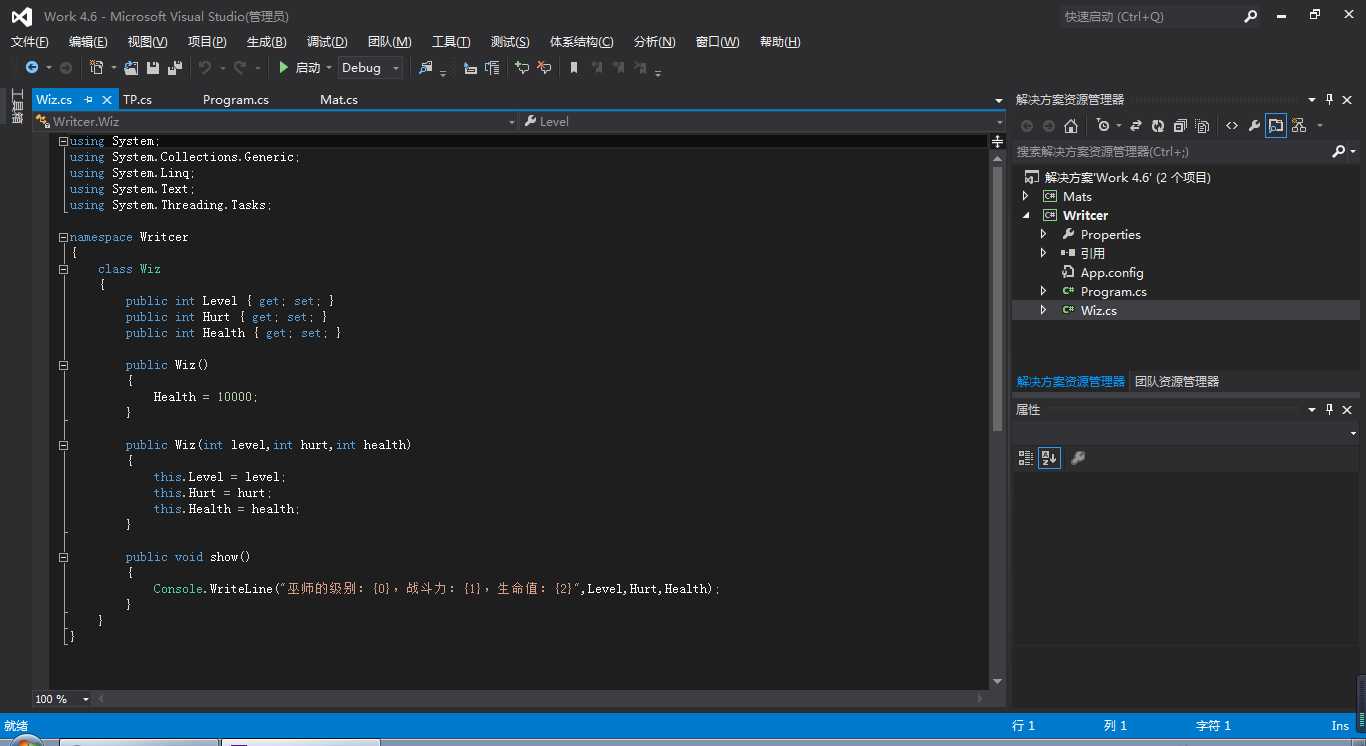Collapse the namespace Writcer block
The width and height of the screenshot is (1366, 746).
(63, 237)
